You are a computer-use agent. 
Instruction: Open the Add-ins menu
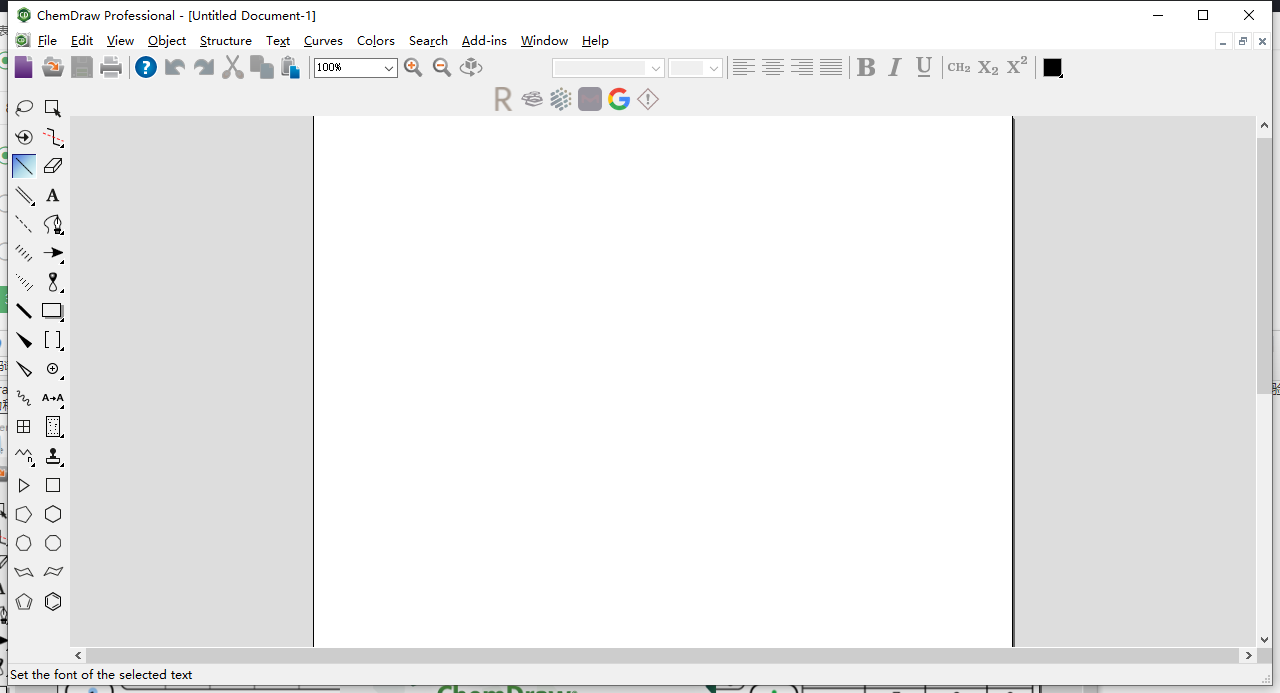(x=484, y=41)
